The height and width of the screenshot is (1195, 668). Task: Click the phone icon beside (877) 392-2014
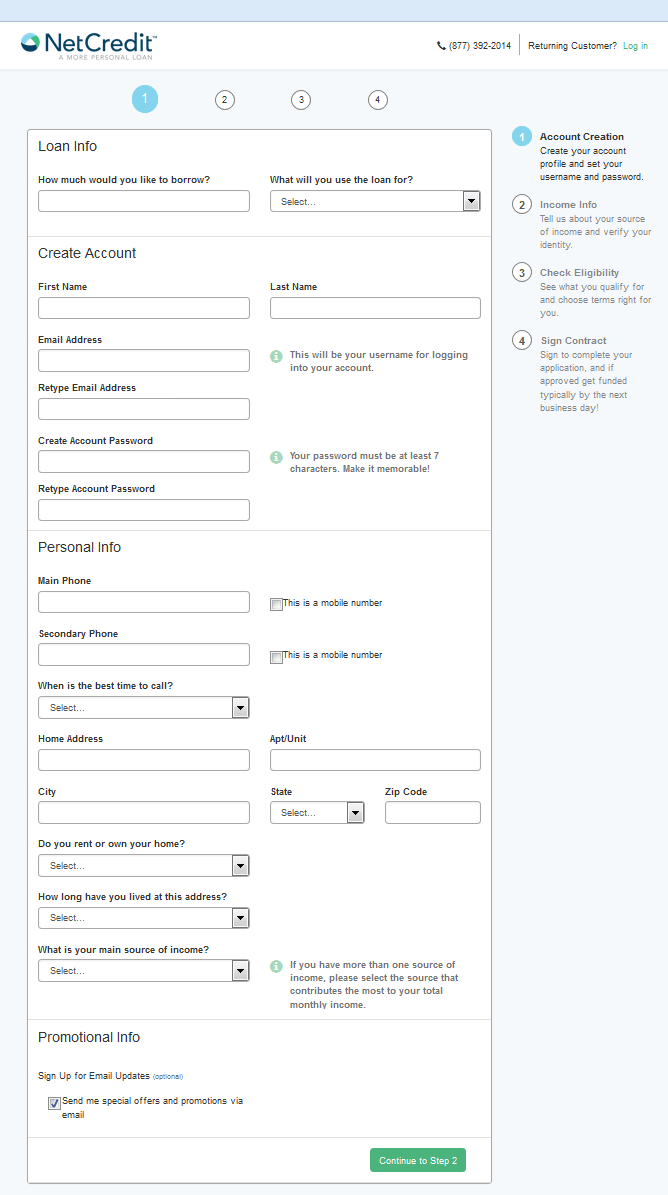441,46
